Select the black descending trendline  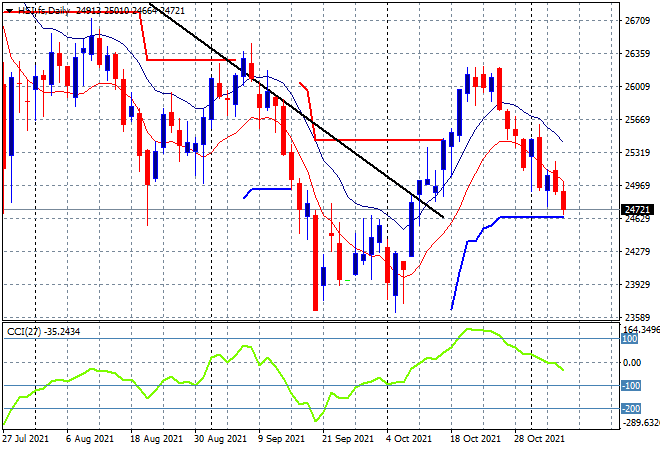pos(297,111)
